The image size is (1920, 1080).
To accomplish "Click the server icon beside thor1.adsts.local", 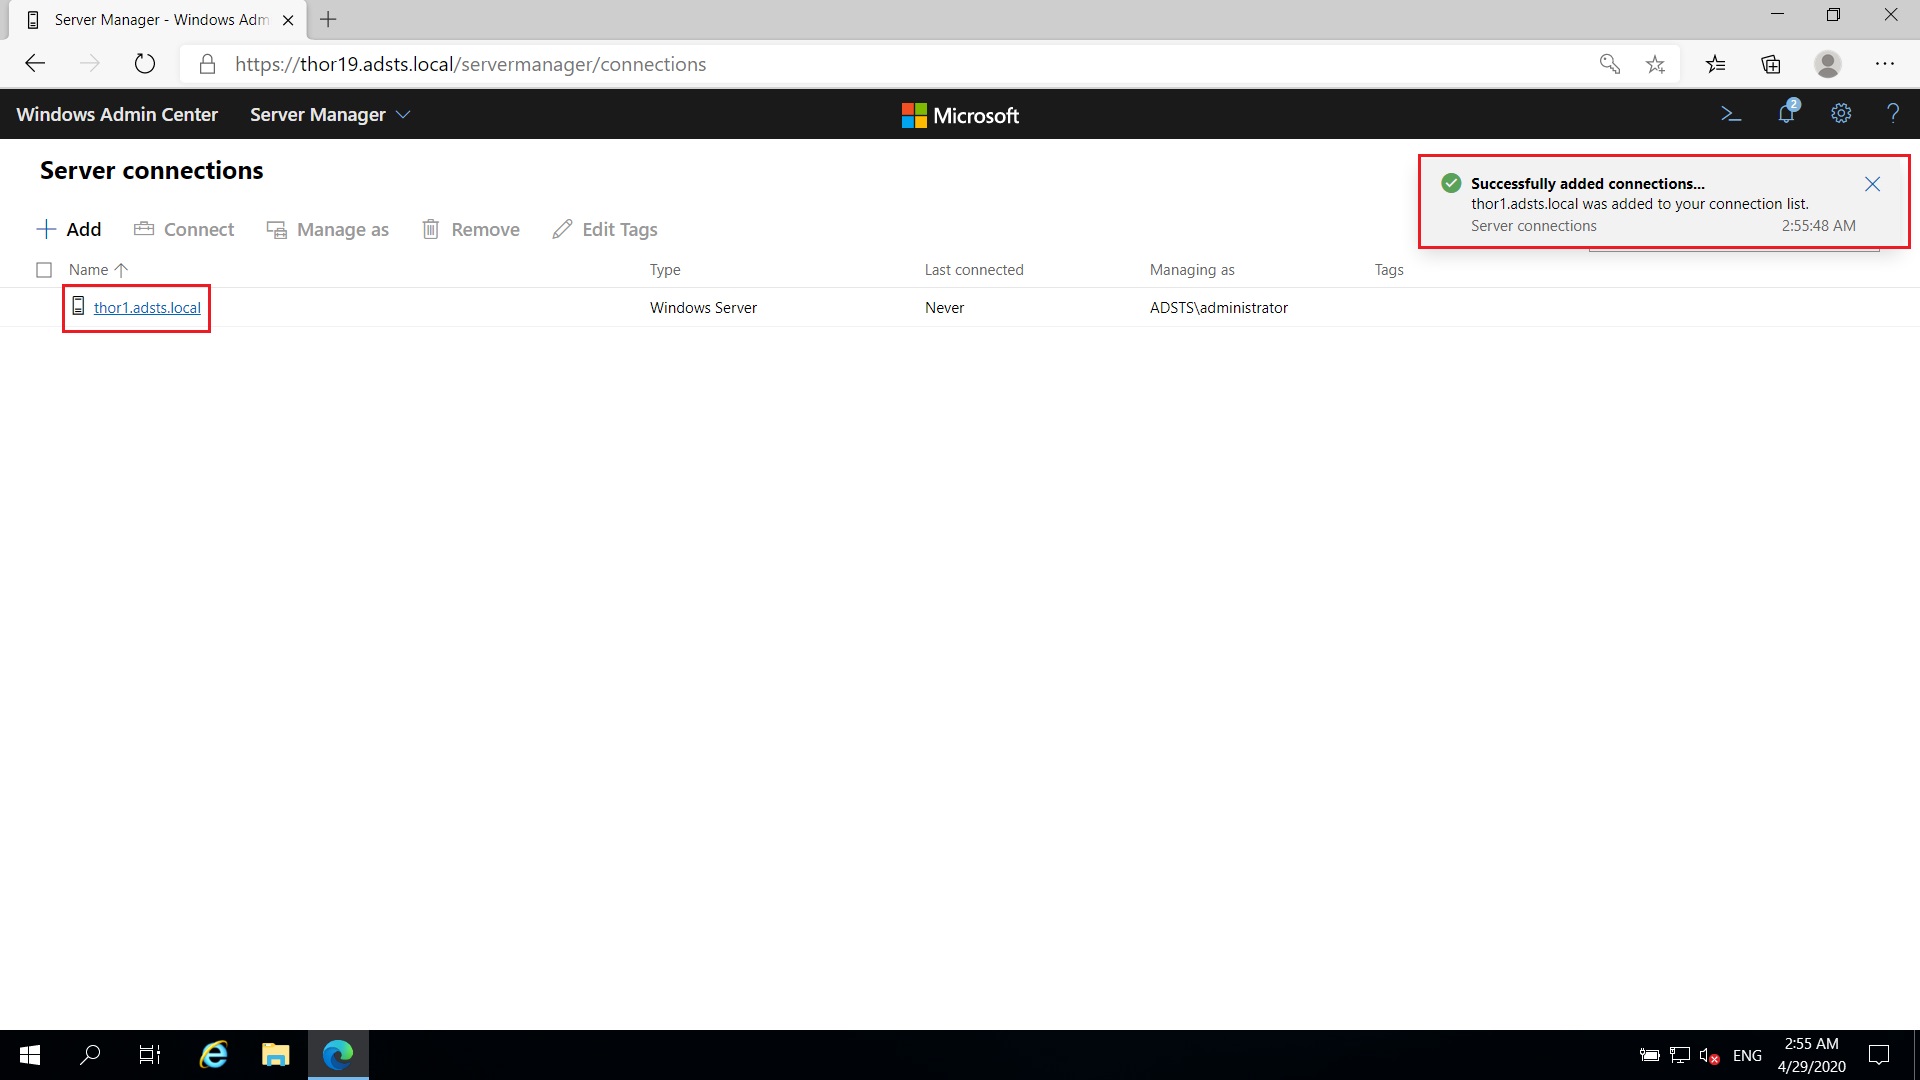I will tap(78, 306).
